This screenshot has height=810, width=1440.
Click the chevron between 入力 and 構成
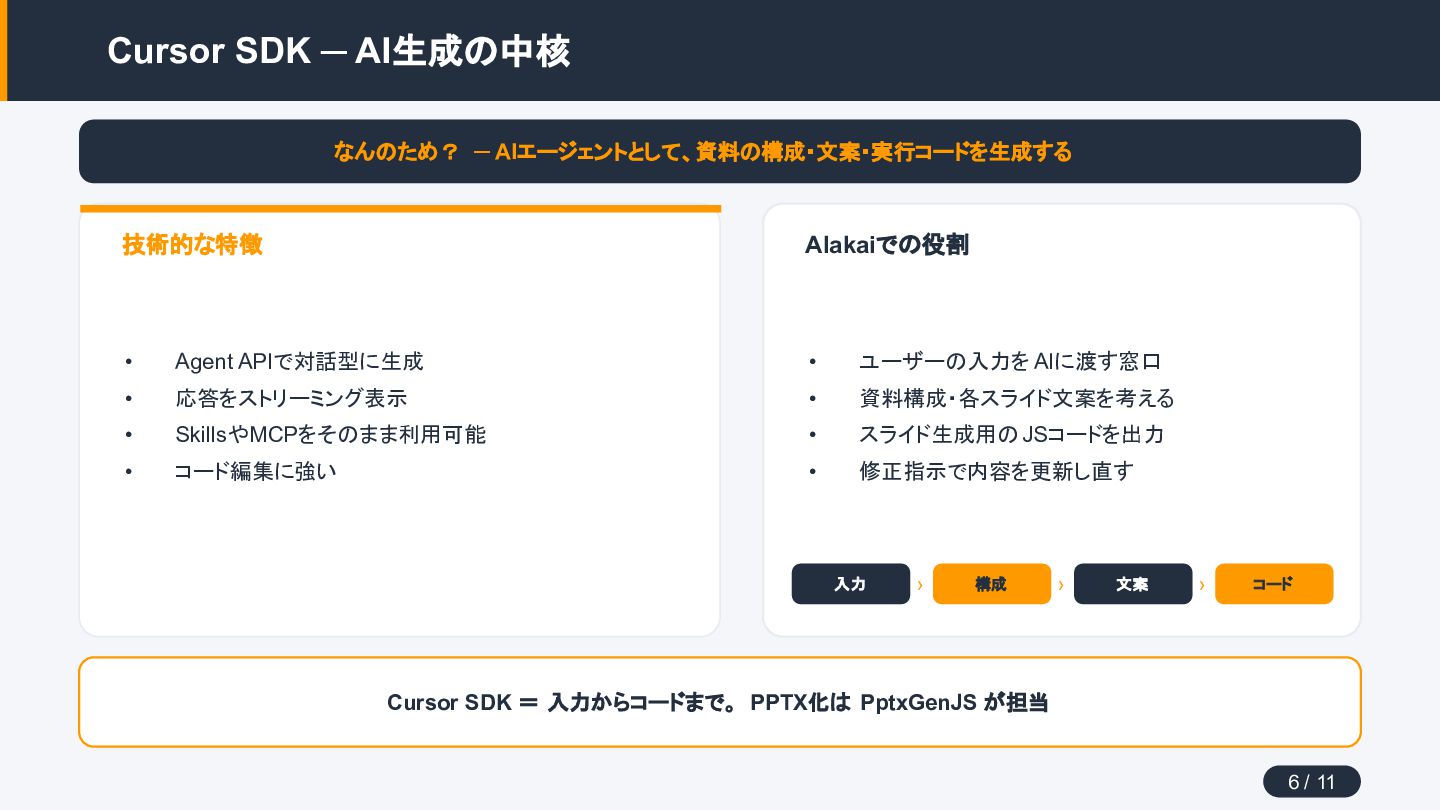tap(920, 585)
